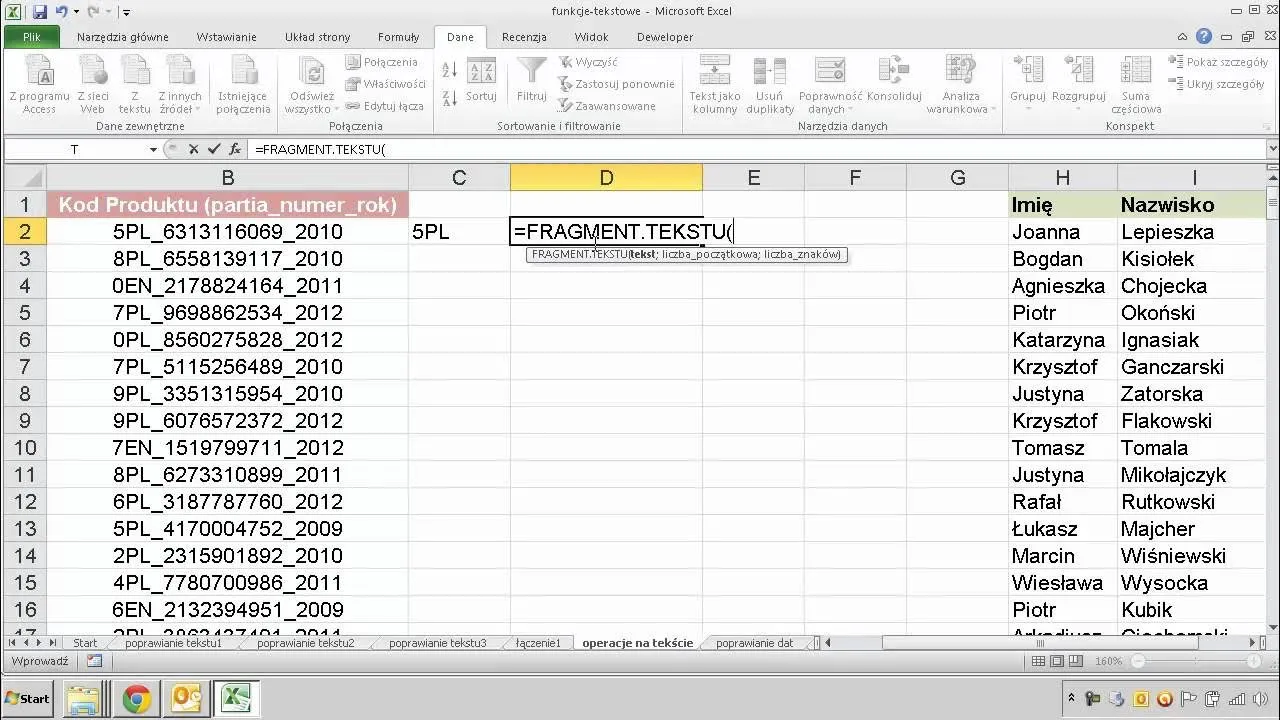Image resolution: width=1280 pixels, height=720 pixels.
Task: Insert a function with the fx icon
Action: [235, 148]
